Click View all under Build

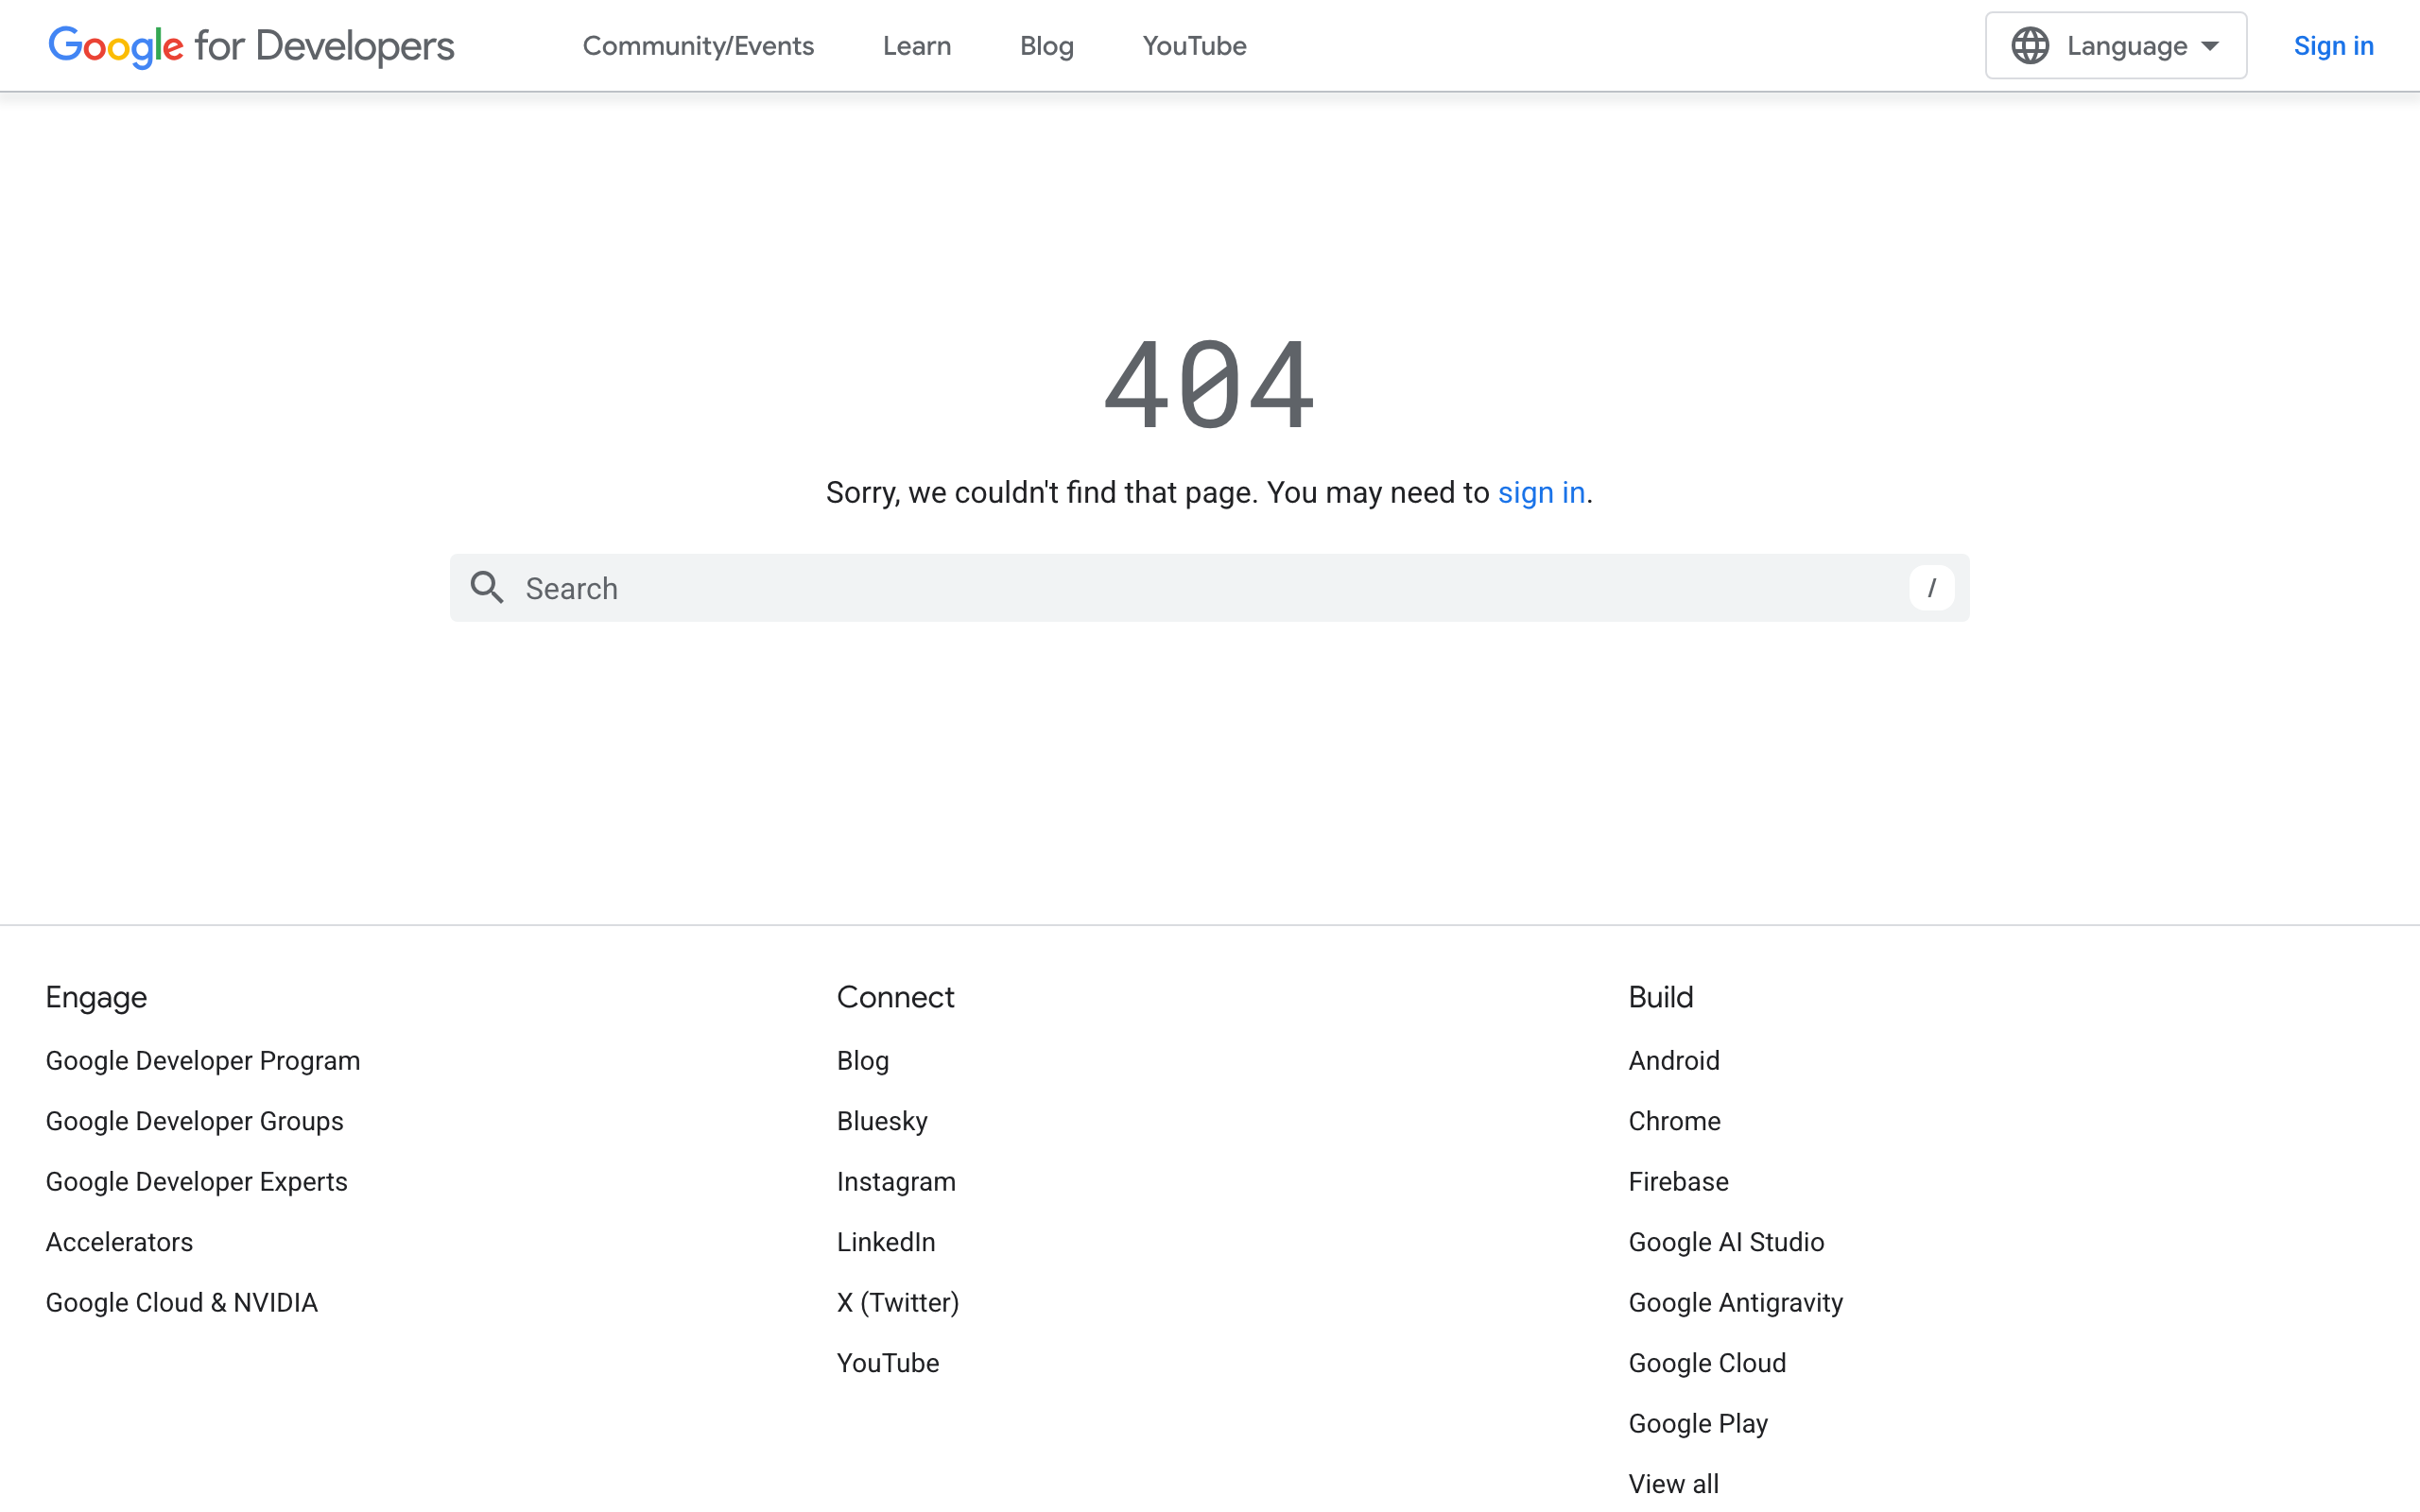point(1673,1484)
